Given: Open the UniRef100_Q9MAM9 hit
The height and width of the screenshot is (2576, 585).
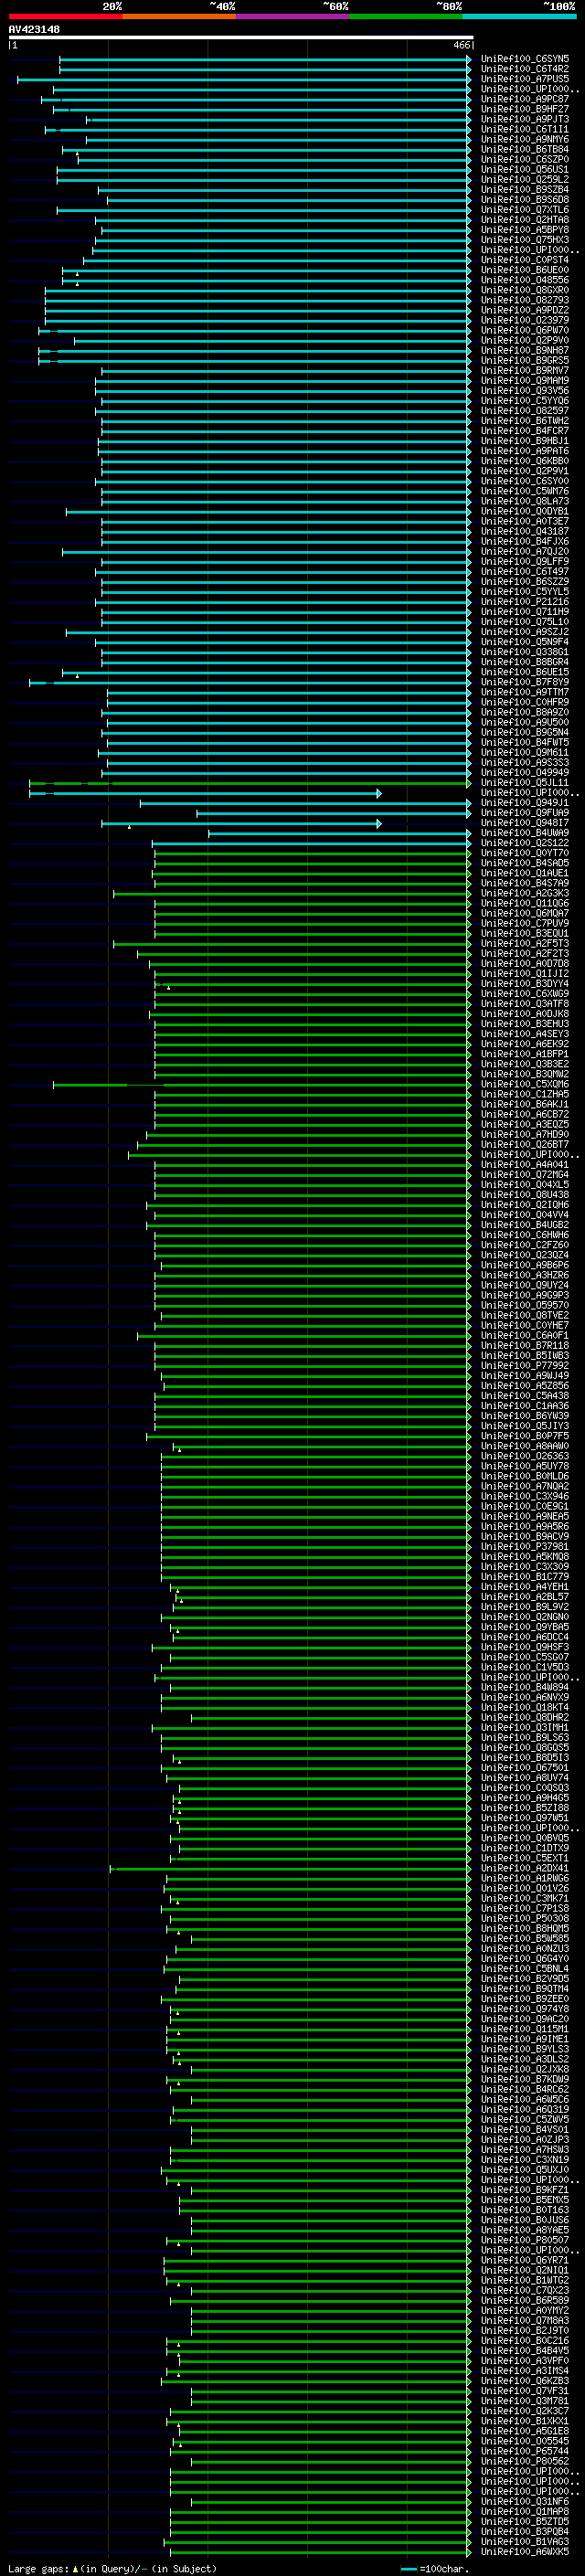Looking at the screenshot, I should pos(525,381).
